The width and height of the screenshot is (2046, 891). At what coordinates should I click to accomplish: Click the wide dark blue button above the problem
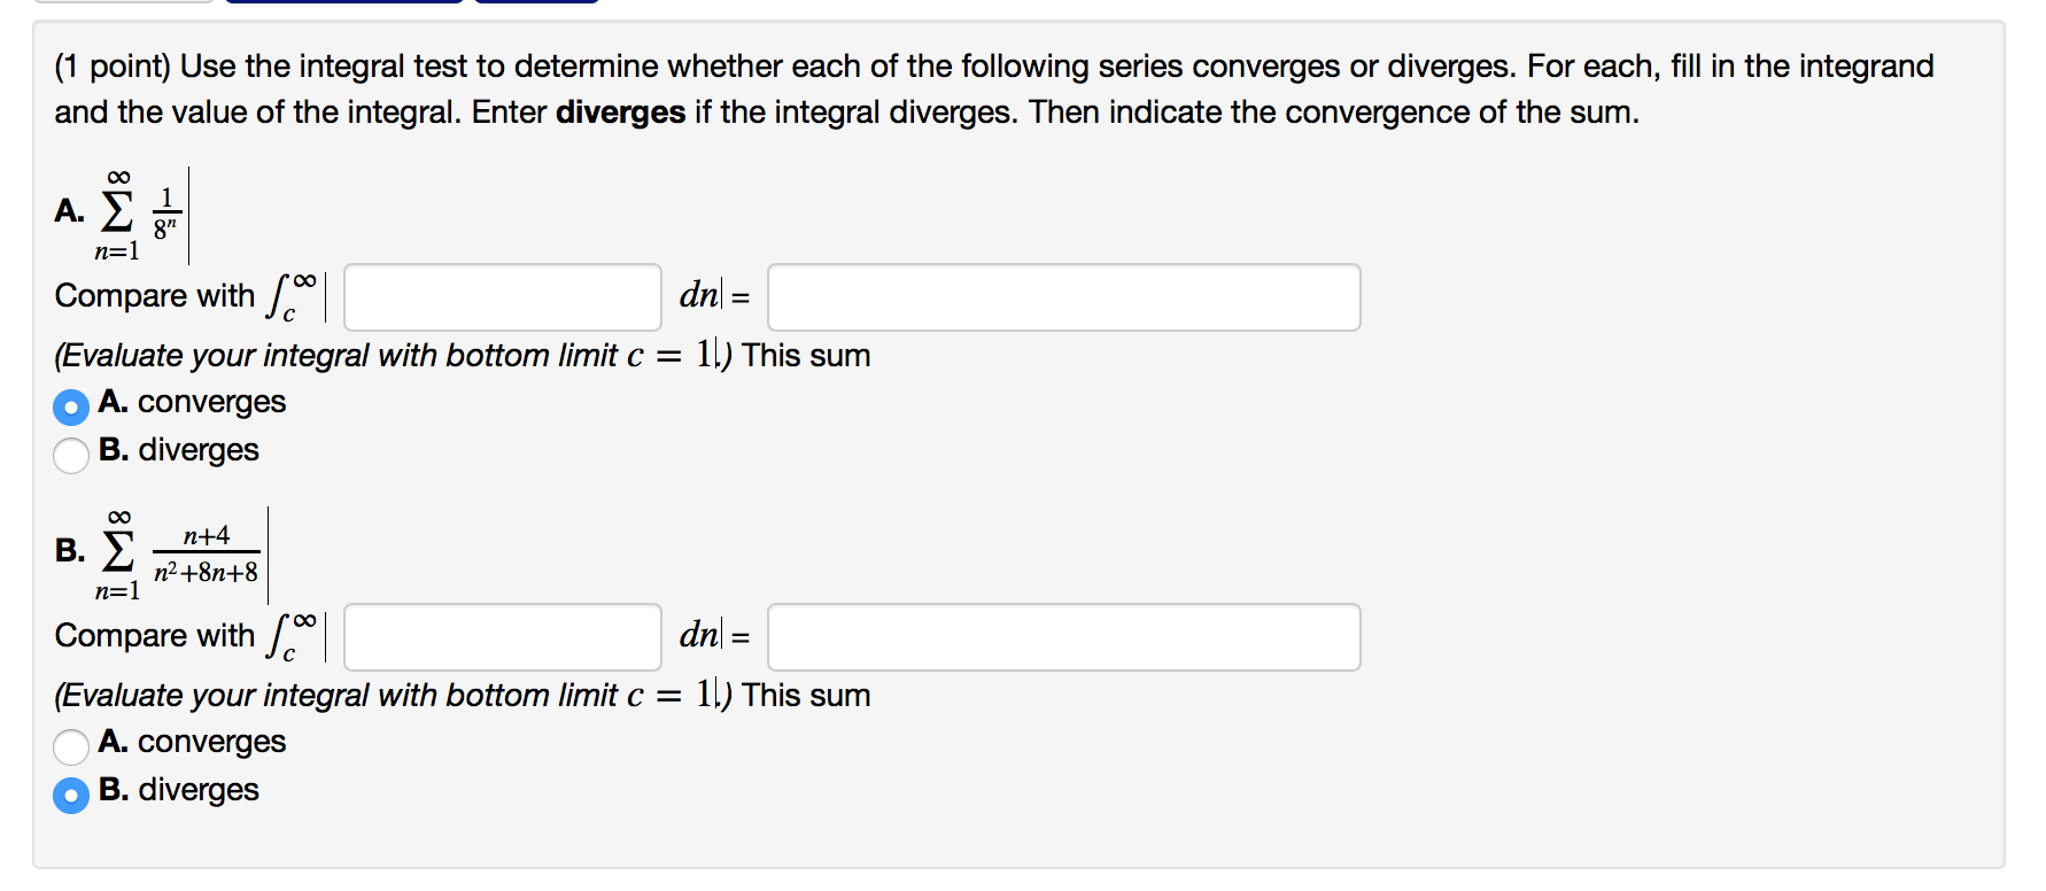point(345,6)
